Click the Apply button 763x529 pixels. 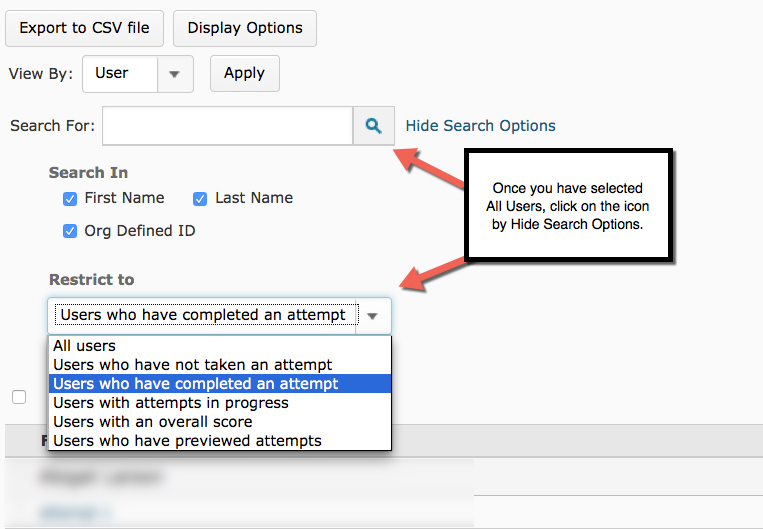(244, 74)
